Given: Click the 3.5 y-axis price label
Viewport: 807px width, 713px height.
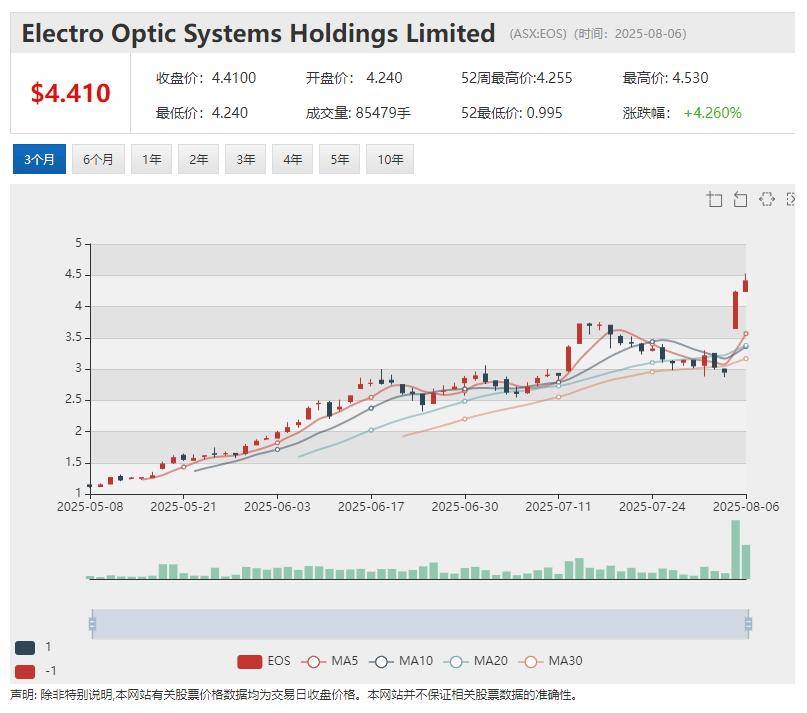Looking at the screenshot, I should click(74, 337).
